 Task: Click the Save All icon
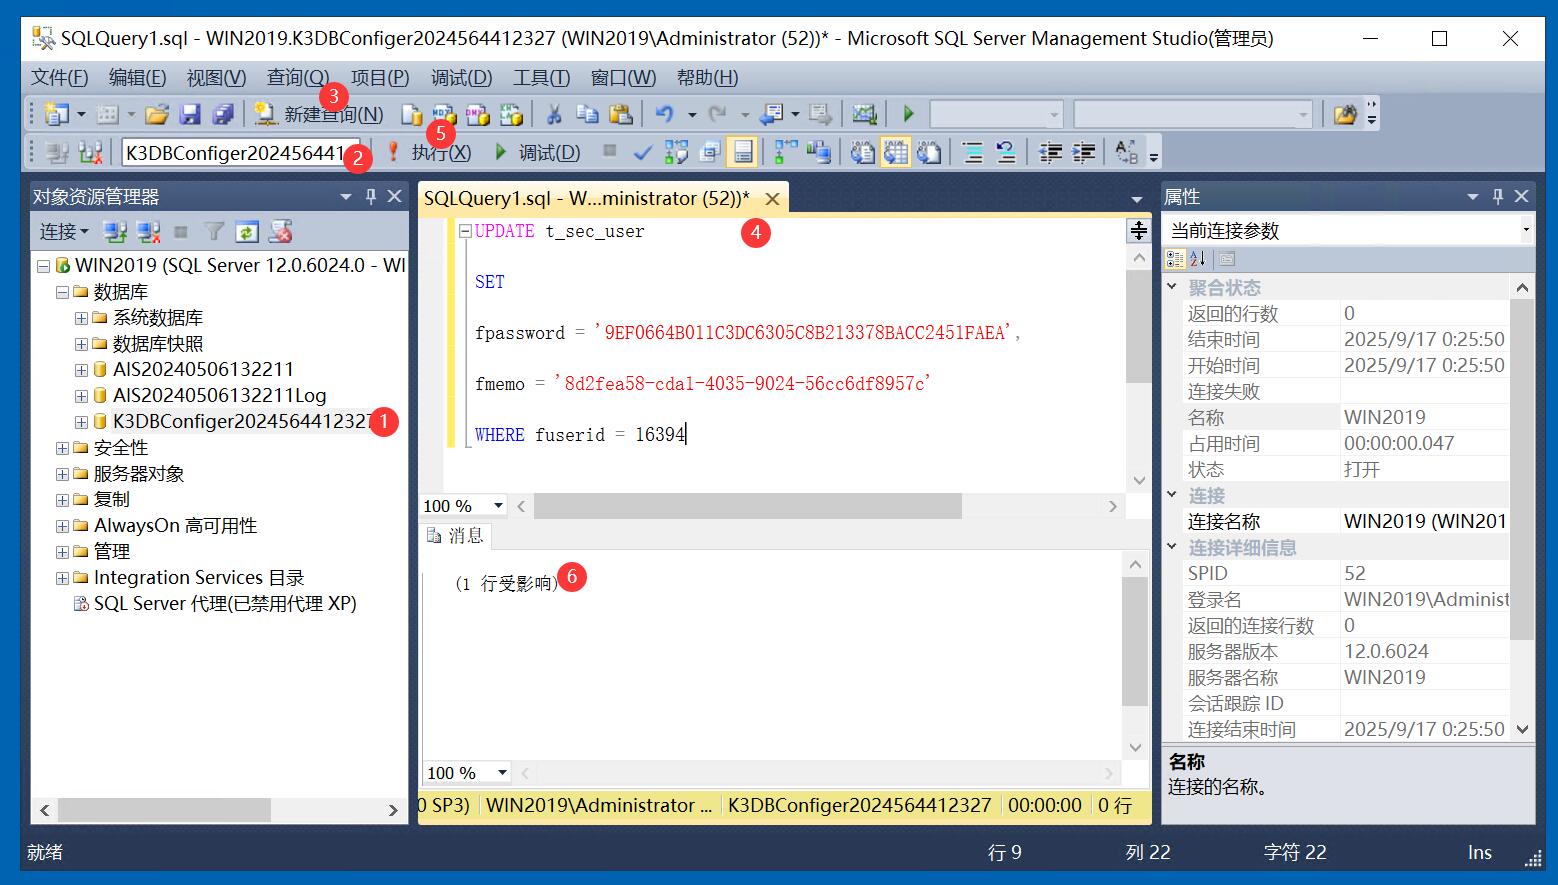pos(223,114)
